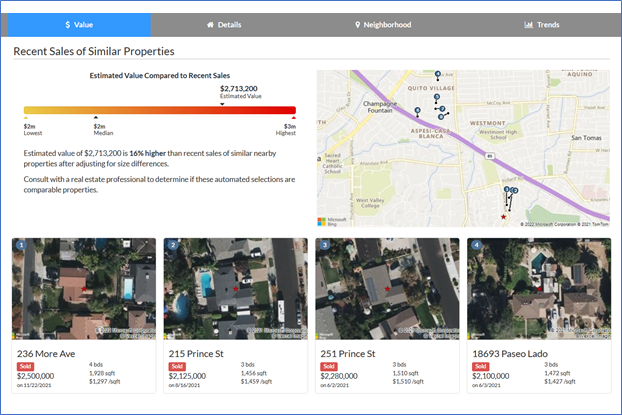622x415 pixels.
Task: Open aerial photo of 236 More Ave
Action: click(x=84, y=288)
